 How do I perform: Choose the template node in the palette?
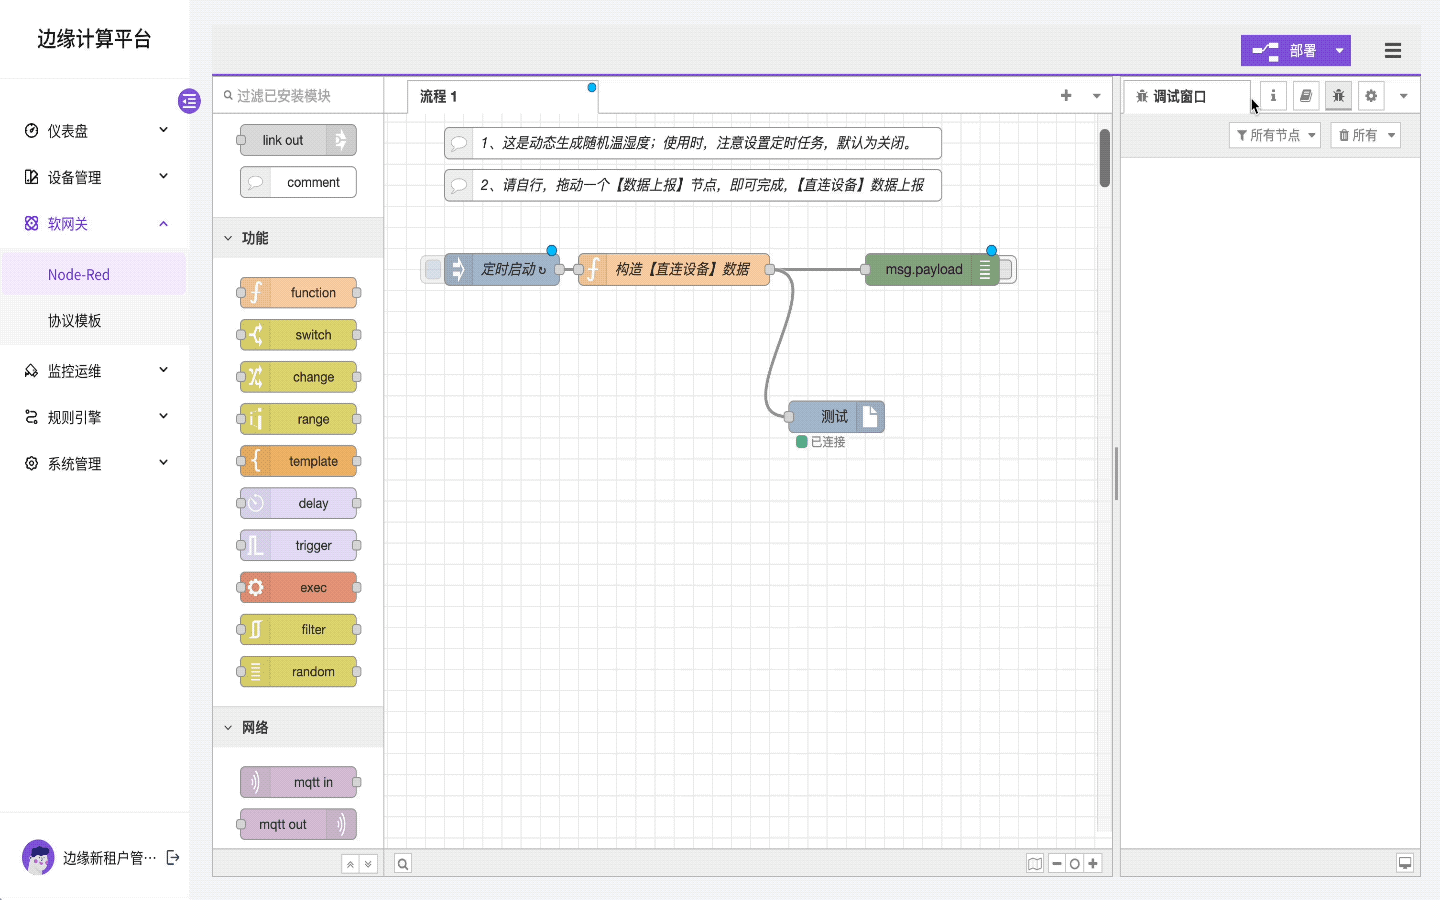coord(298,461)
